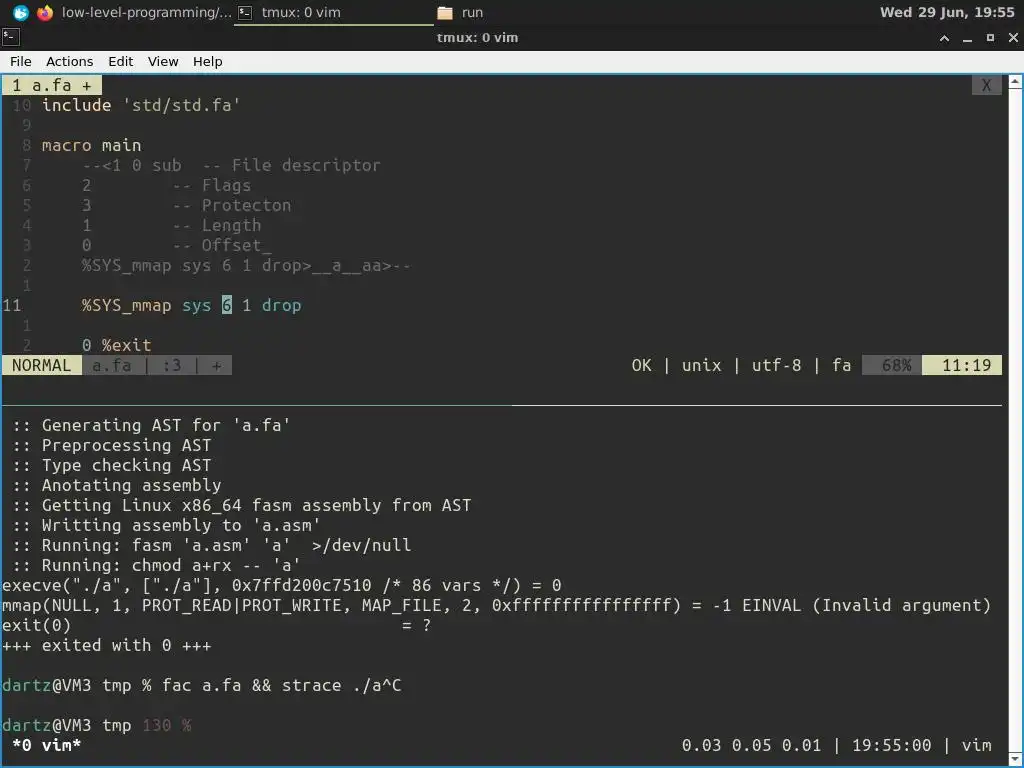This screenshot has height=768, width=1024.
Task: Click ':: Writting assembly to a.asm' line
Action: [x=166, y=525]
